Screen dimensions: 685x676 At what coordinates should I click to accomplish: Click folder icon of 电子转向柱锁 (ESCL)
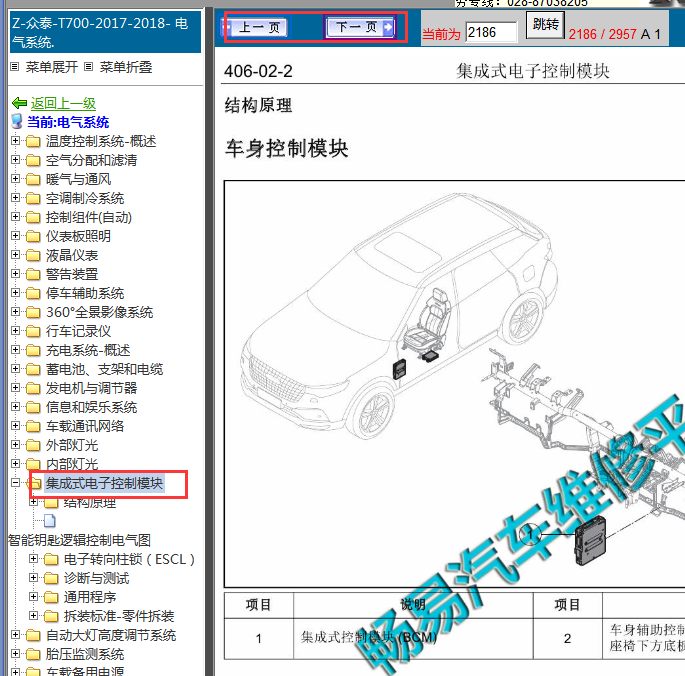51,559
